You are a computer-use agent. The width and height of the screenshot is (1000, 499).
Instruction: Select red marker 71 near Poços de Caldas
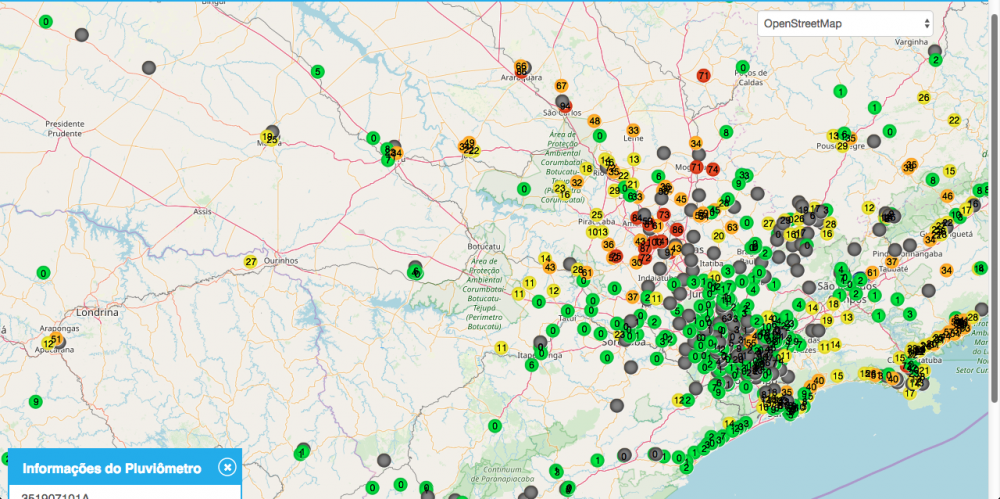(x=704, y=76)
